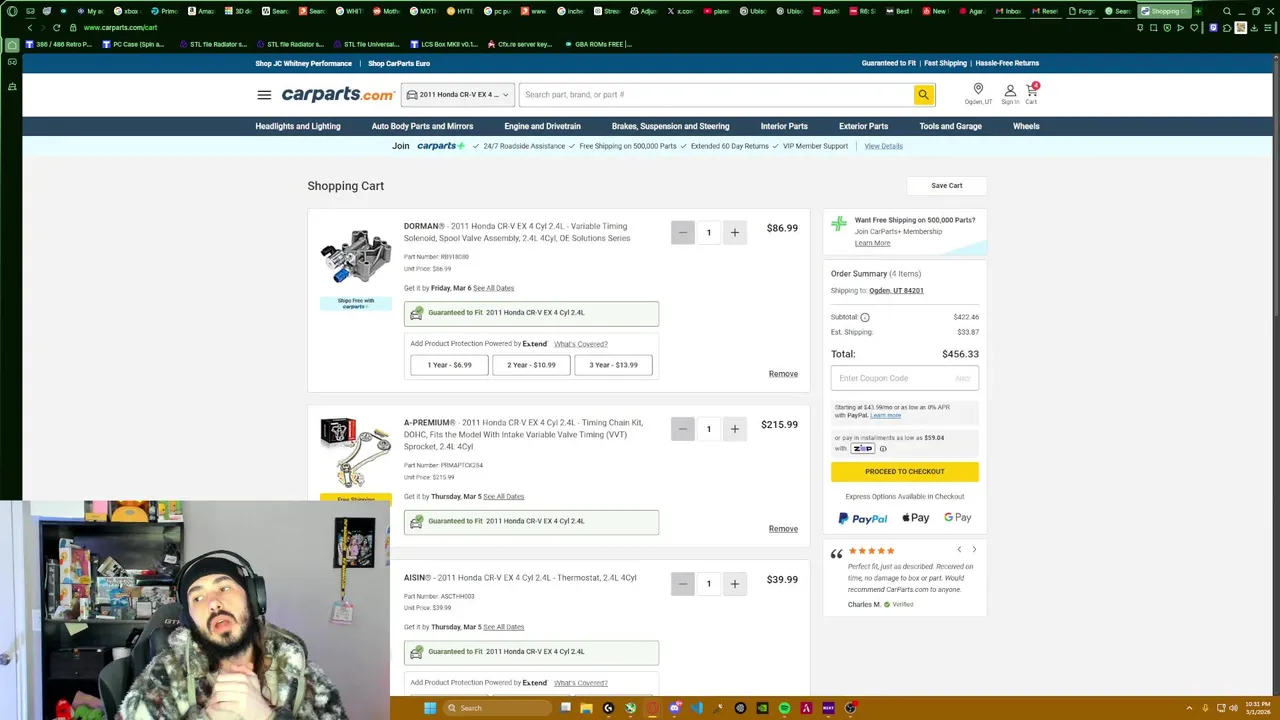The width and height of the screenshot is (1280, 720).
Task: Open Tools and Garage menu
Action: 950,127
